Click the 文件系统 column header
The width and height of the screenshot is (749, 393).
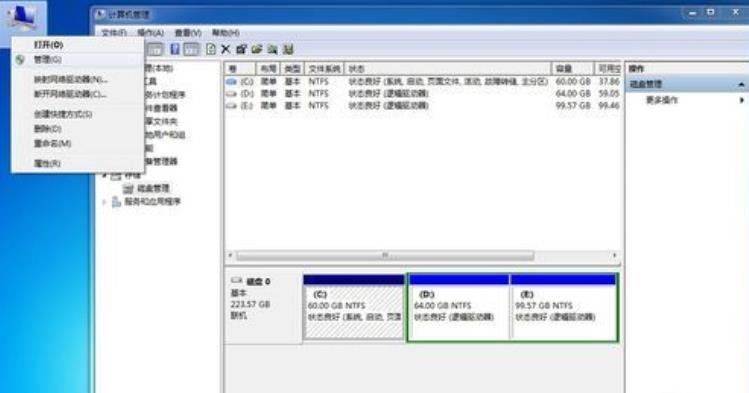[x=323, y=69]
